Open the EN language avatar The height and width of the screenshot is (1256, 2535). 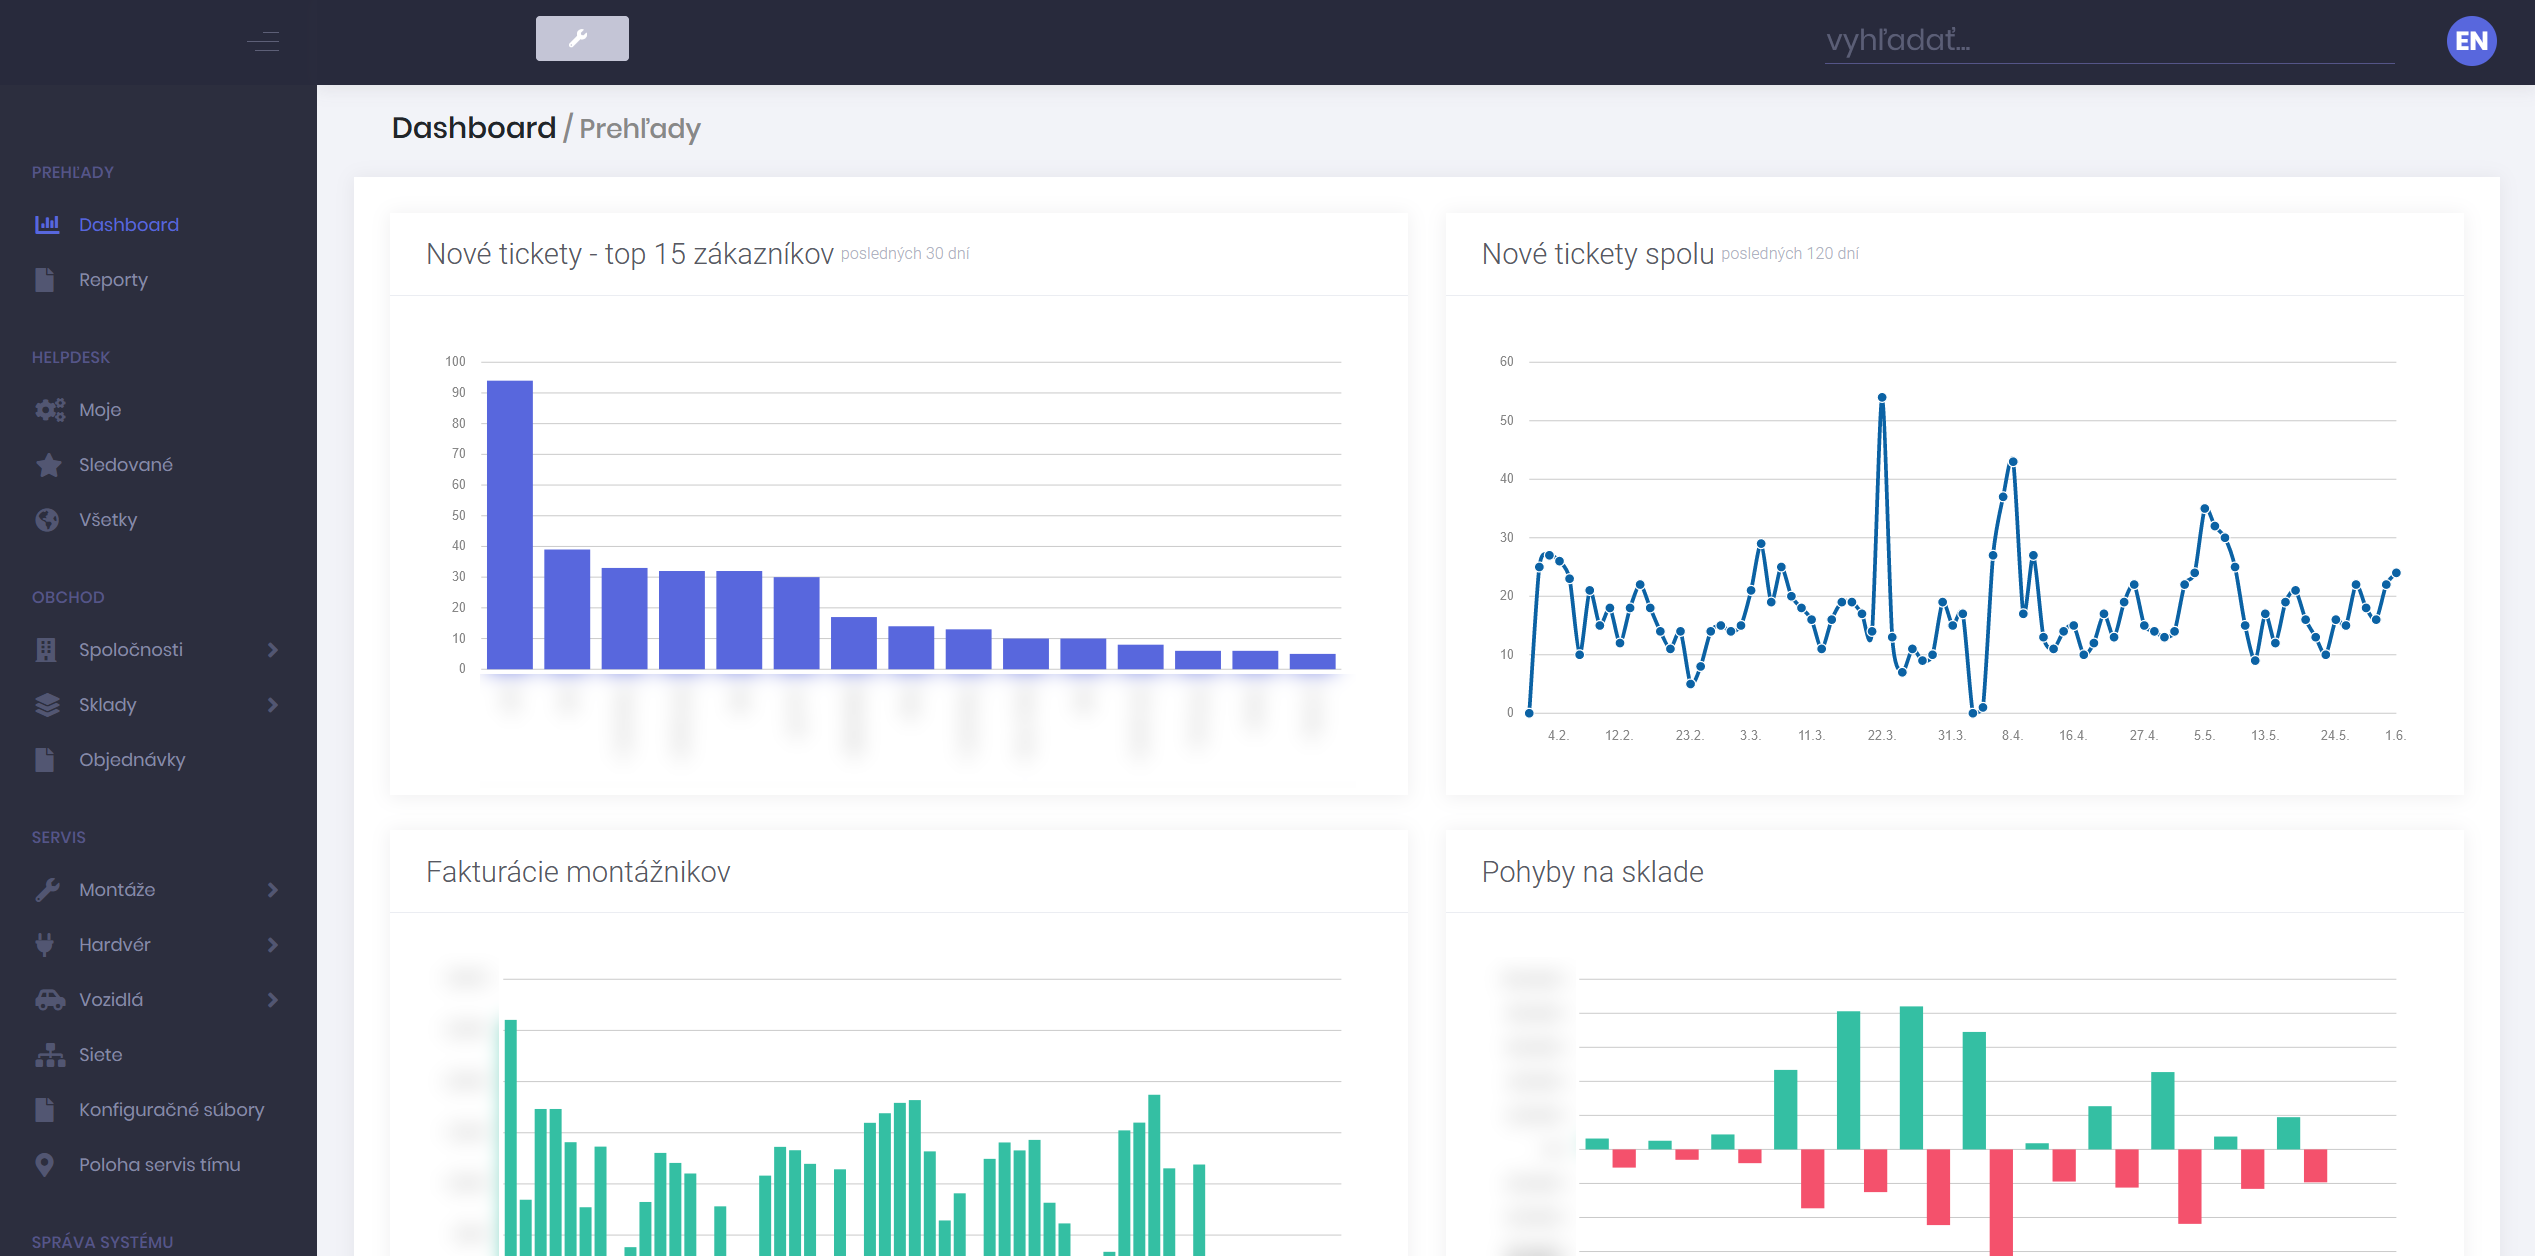click(2471, 41)
